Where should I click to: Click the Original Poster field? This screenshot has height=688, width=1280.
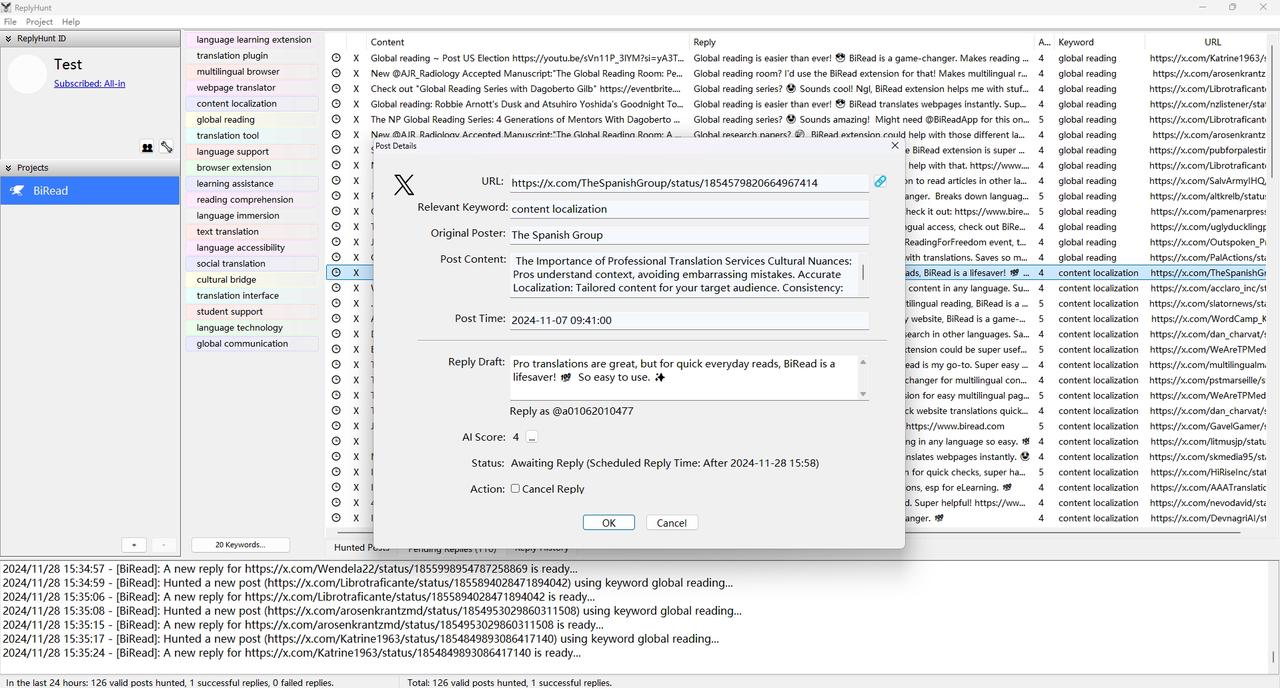coord(689,235)
